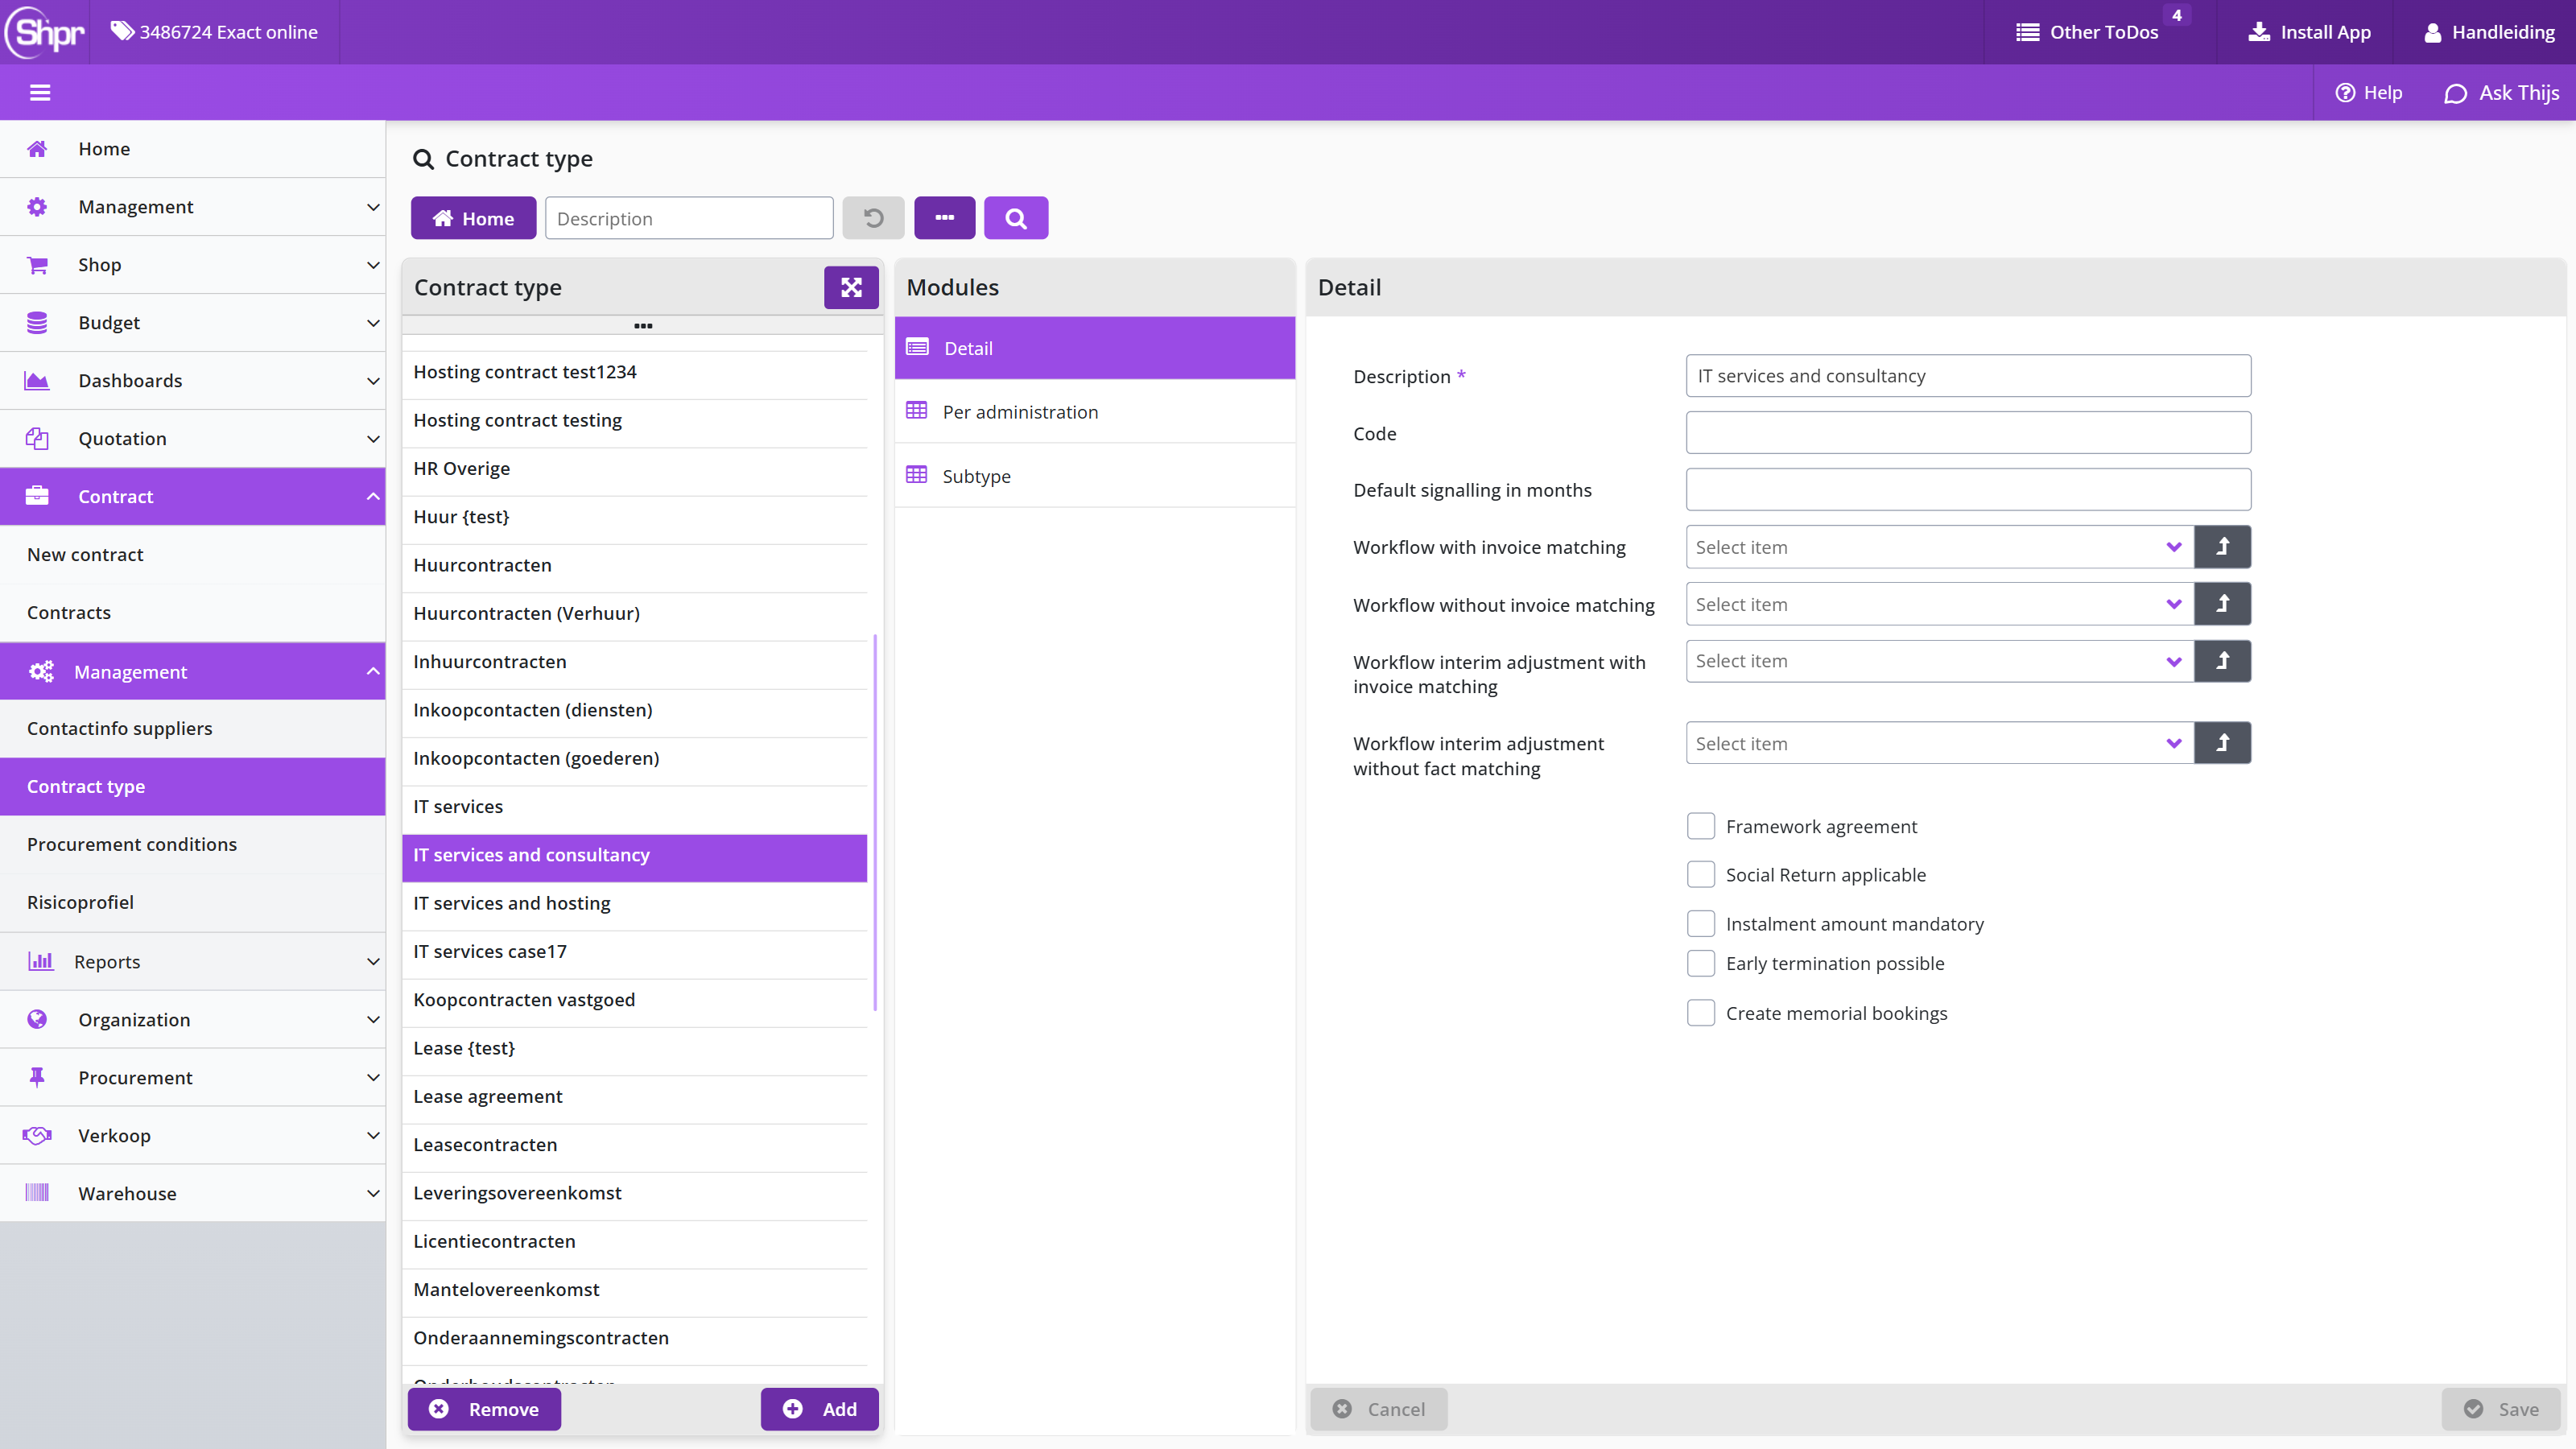
Task: Enable Create memorial bookings checkbox
Action: point(1700,1012)
